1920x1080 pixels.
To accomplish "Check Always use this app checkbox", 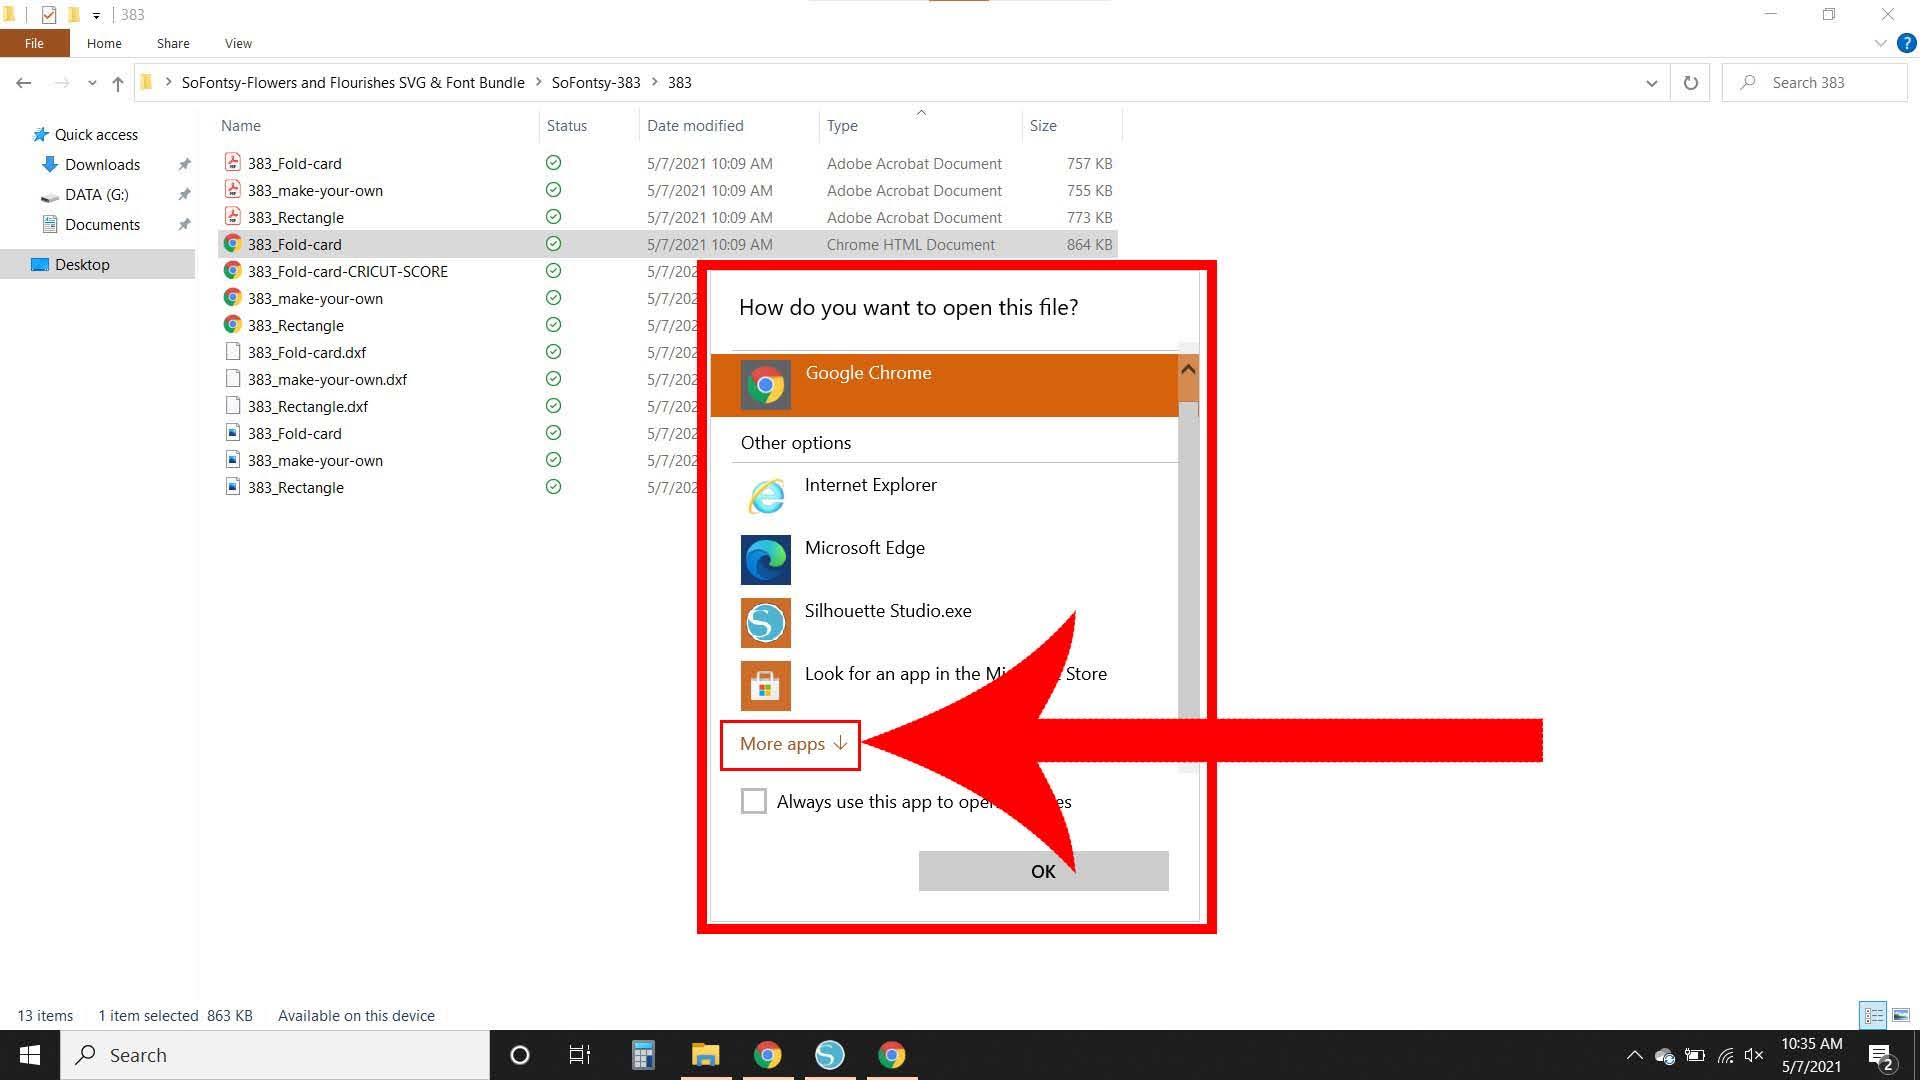I will tap(754, 801).
